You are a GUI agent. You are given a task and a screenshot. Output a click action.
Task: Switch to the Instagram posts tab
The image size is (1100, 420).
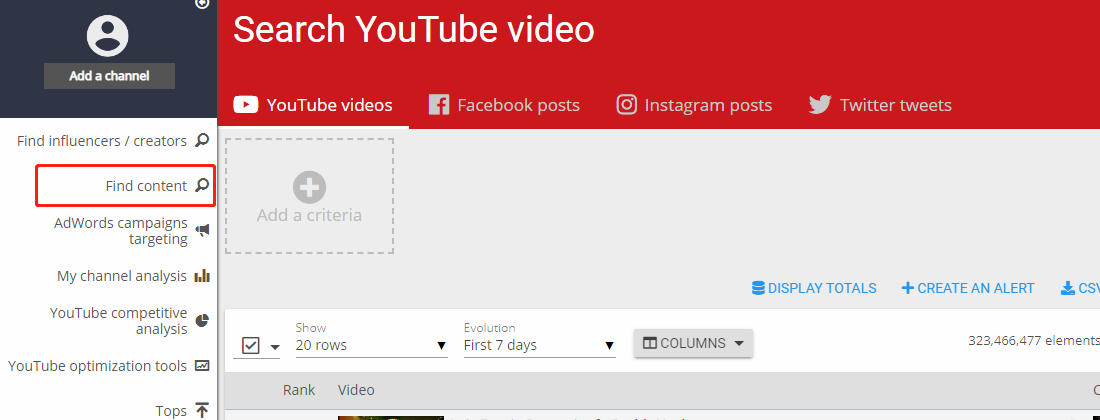pos(694,105)
